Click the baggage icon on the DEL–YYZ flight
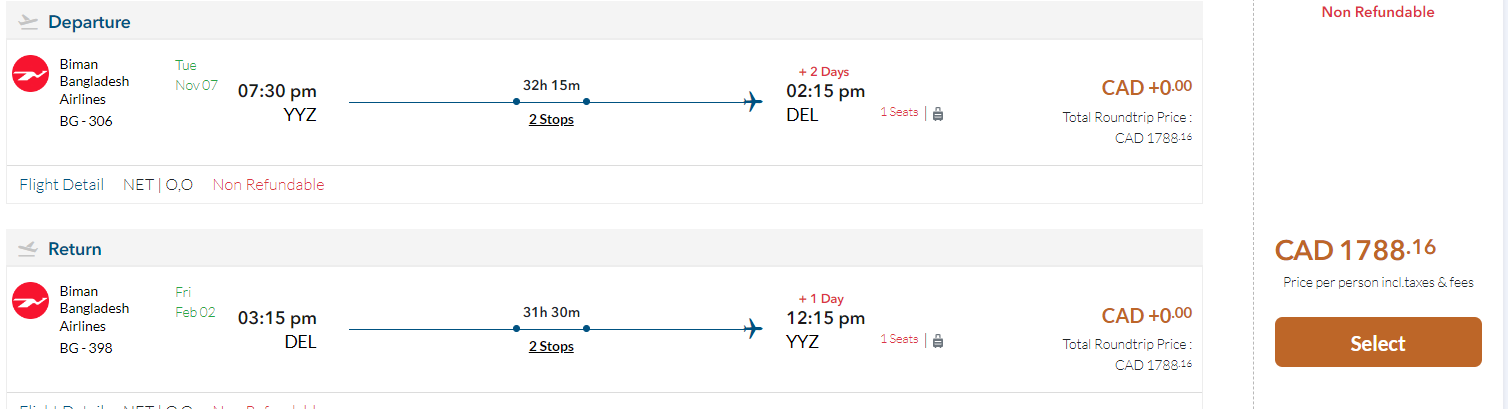Screen dimensions: 1508x409 pos(938,341)
